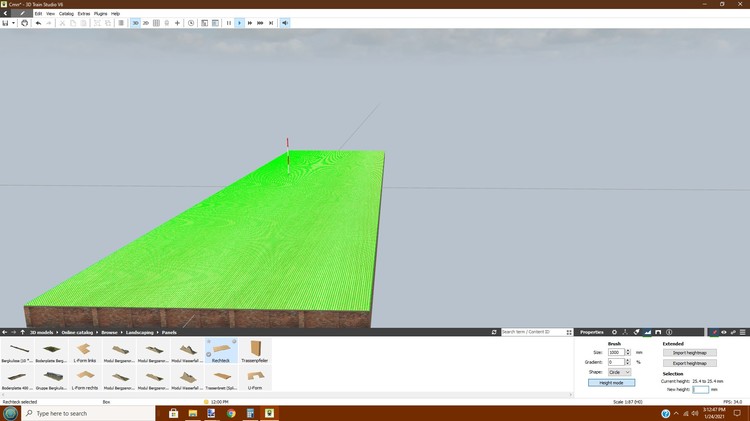Click the catalog back navigation arrow
Viewport: 750px width, 421px height.
[x=5, y=332]
